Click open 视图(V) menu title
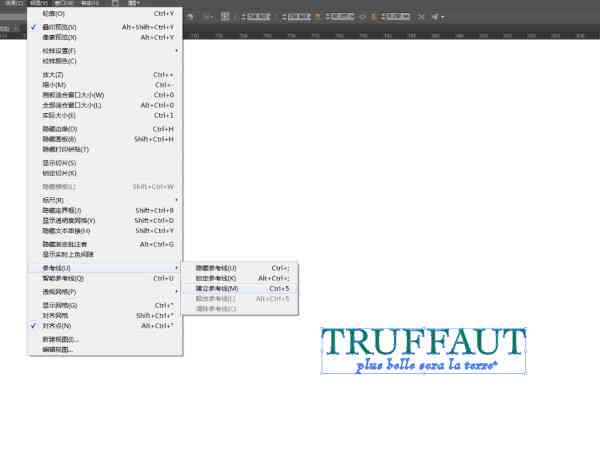600x462 pixels. coord(38,3)
